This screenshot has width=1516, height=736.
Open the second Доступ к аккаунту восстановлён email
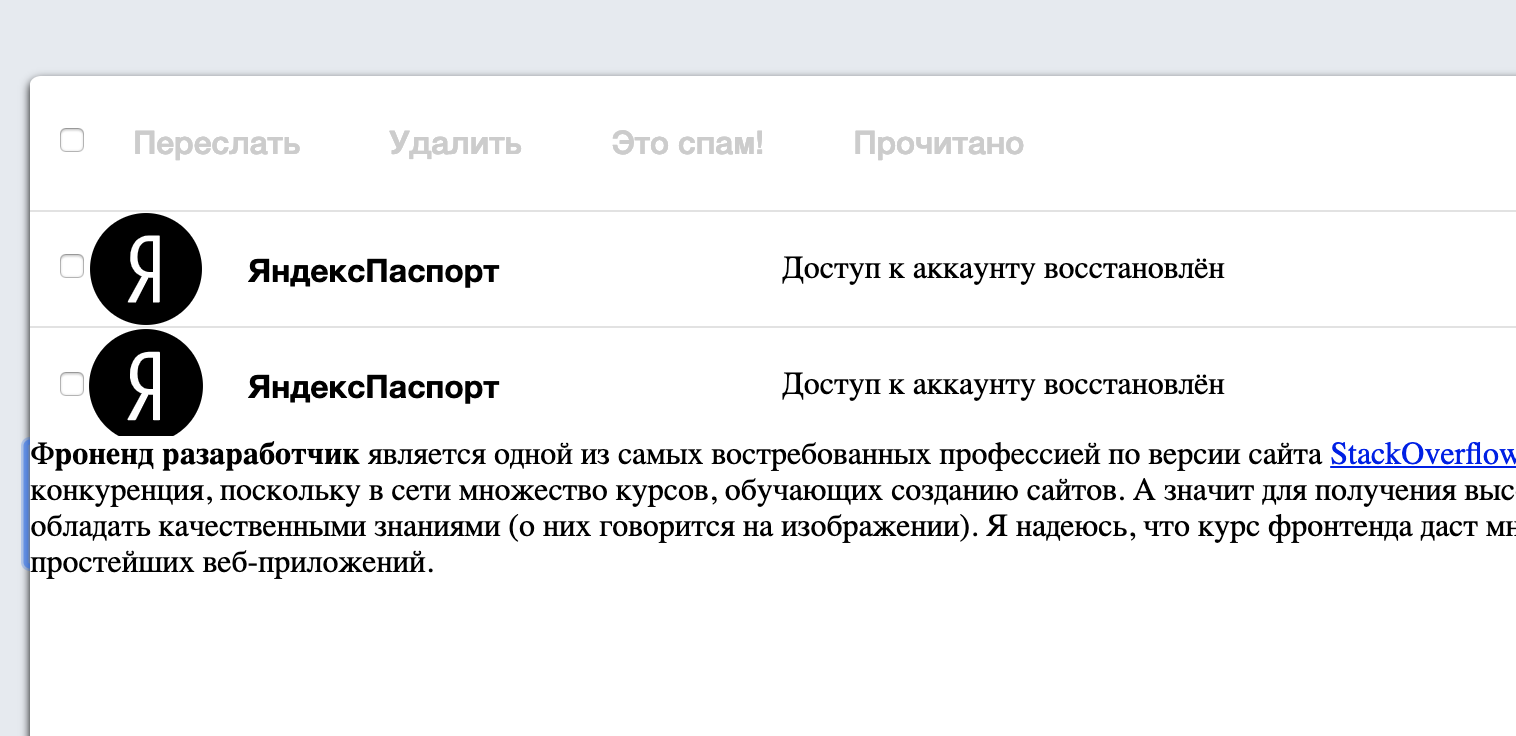pyautogui.click(x=1003, y=382)
